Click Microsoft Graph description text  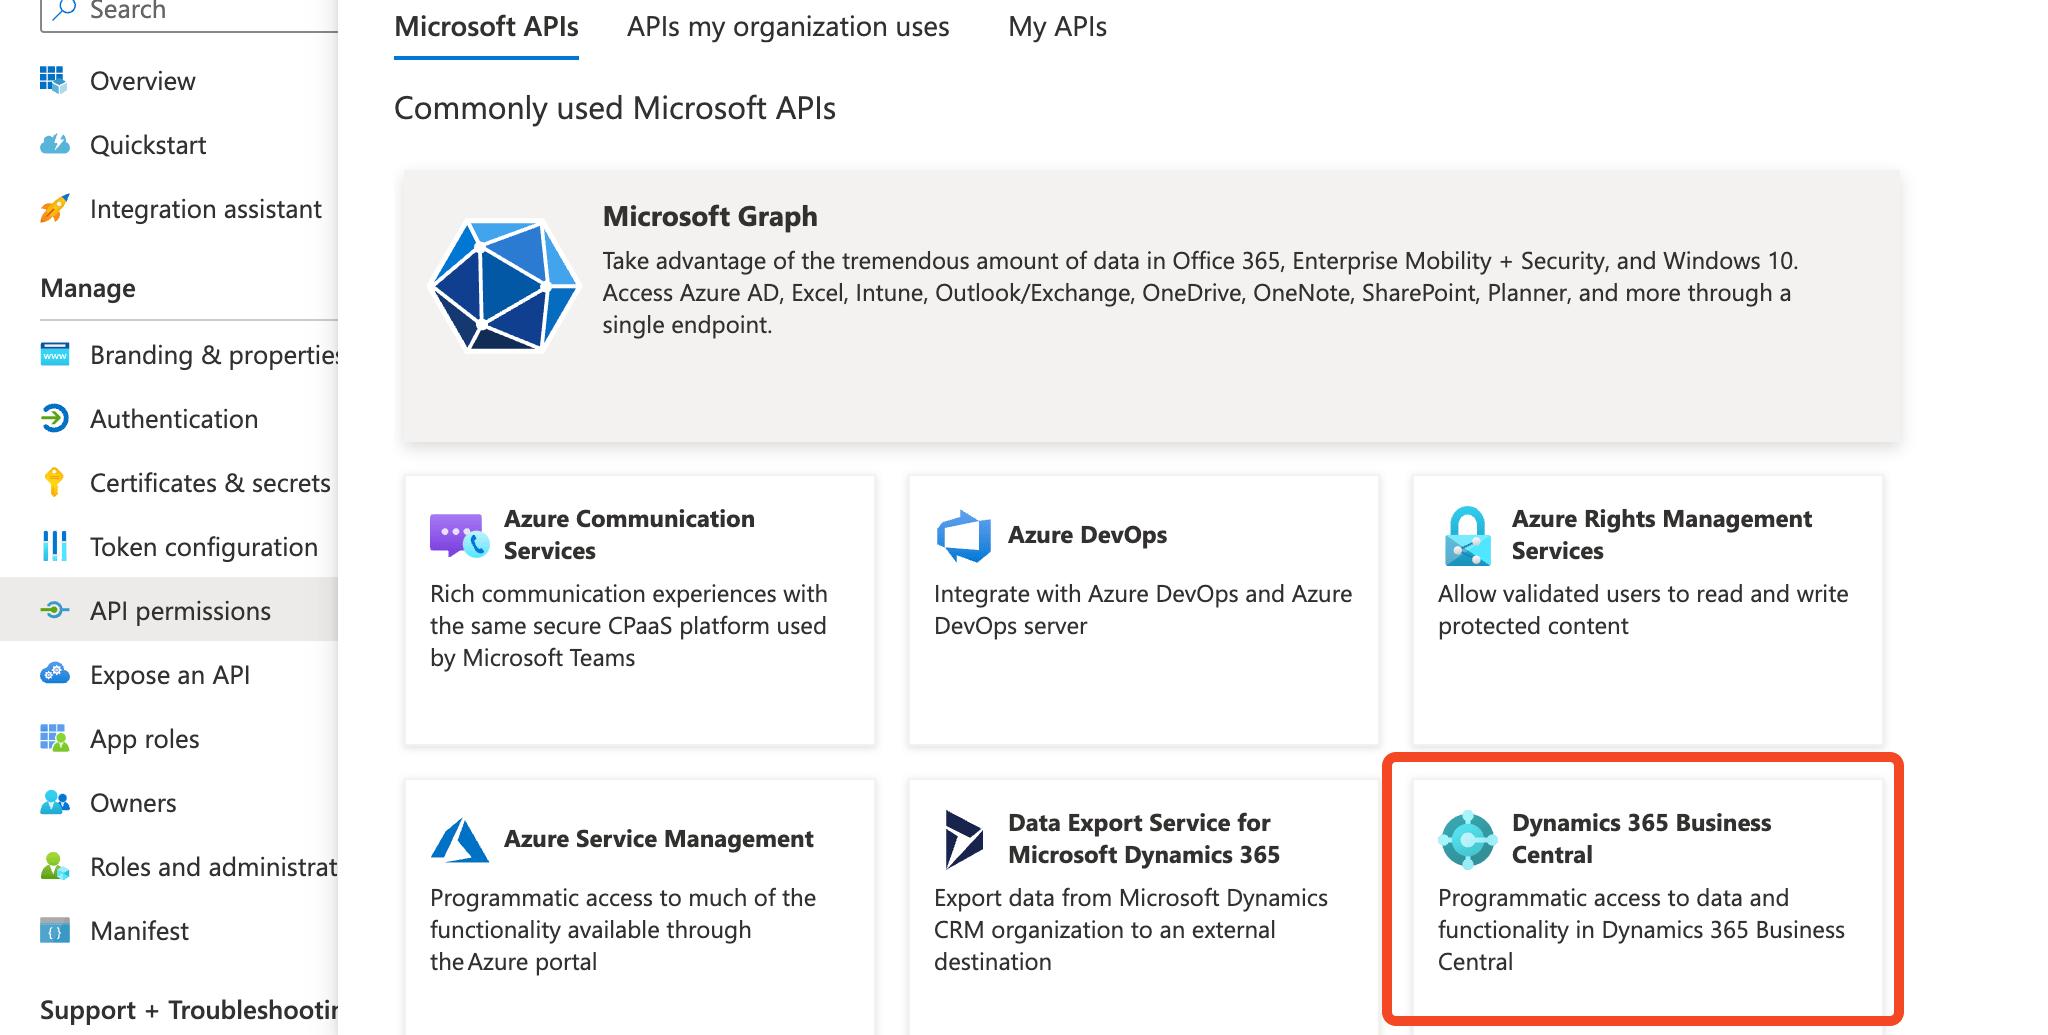click(1200, 293)
